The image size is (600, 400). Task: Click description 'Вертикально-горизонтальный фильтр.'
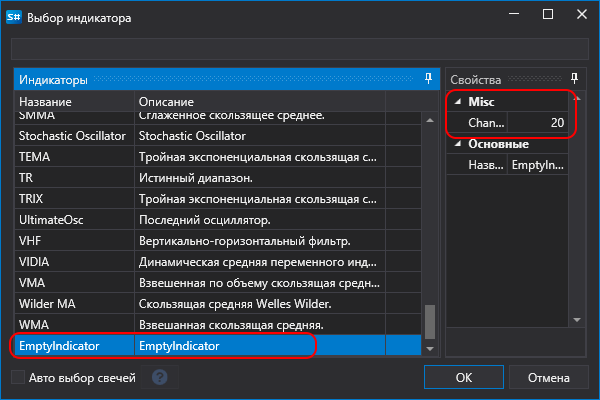tap(245, 241)
